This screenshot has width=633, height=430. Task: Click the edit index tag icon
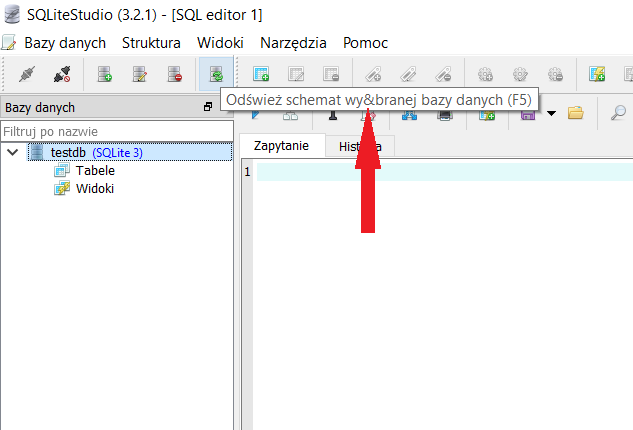point(408,74)
